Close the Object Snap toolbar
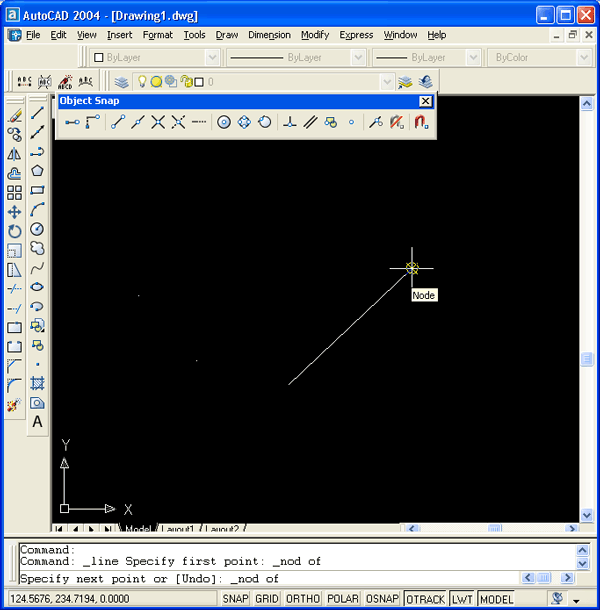Screen dimensions: 600x610 tap(425, 101)
